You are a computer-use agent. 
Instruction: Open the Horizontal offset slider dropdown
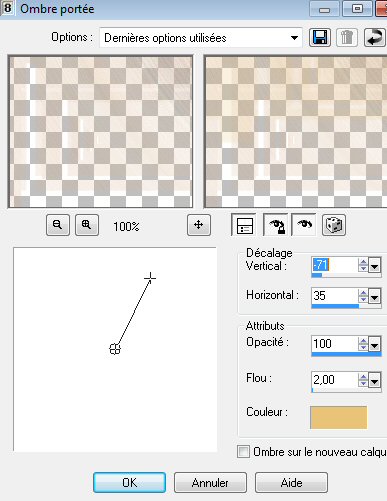point(375,296)
